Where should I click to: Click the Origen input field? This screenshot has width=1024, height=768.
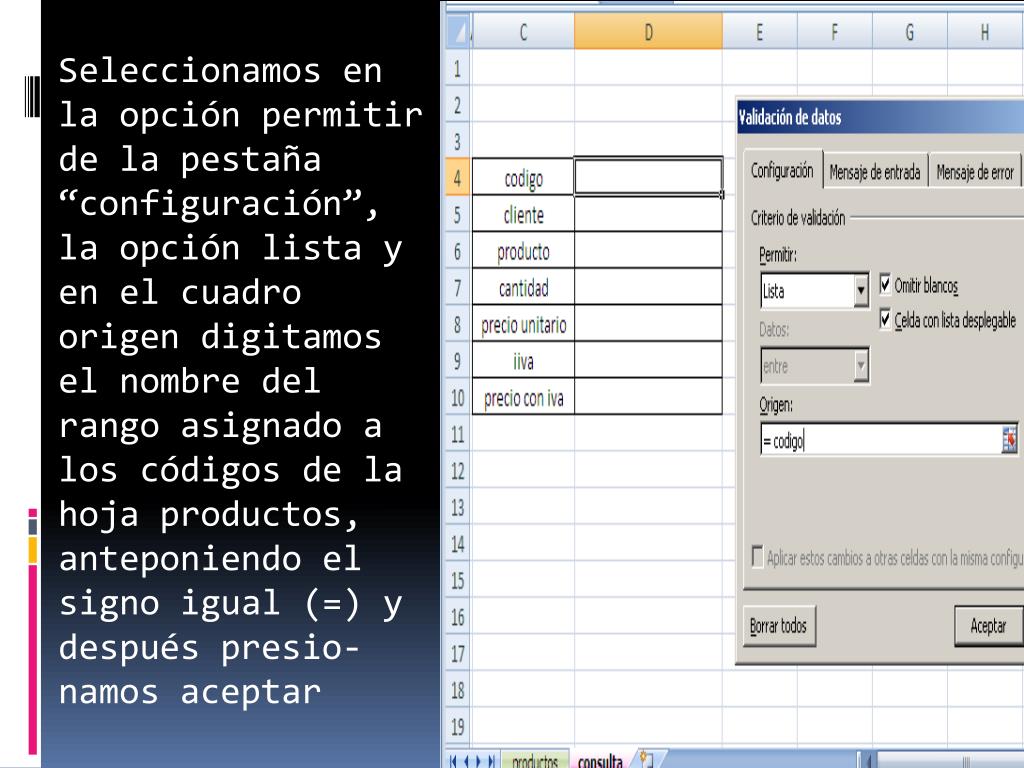[x=880, y=440]
